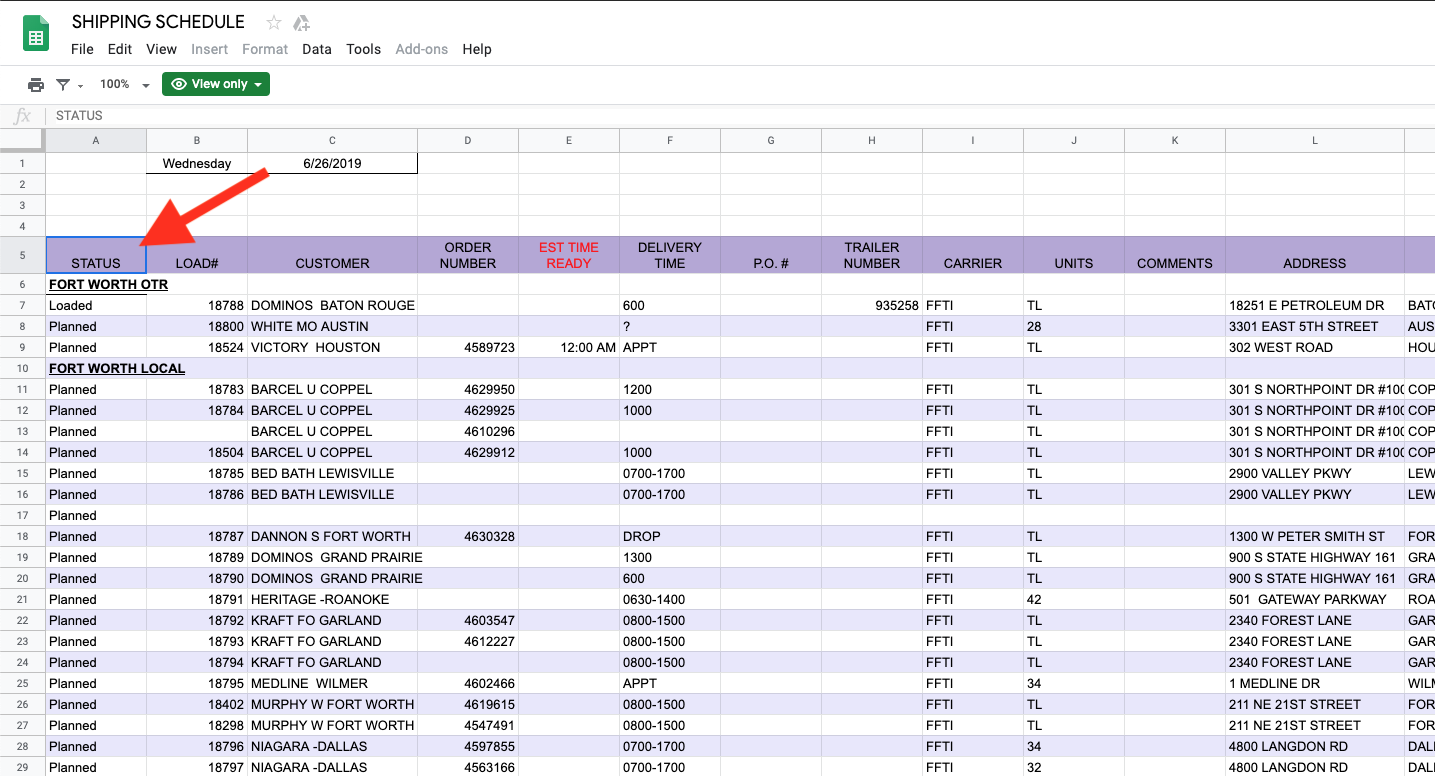
Task: Select column F header
Action: (670, 140)
